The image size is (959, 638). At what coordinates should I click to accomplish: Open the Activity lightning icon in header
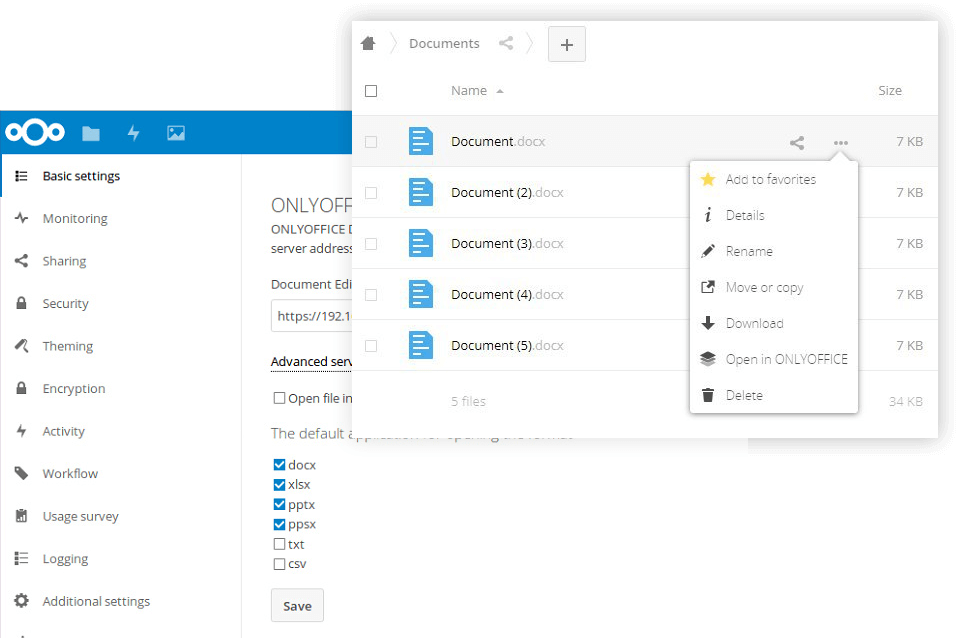click(x=133, y=133)
